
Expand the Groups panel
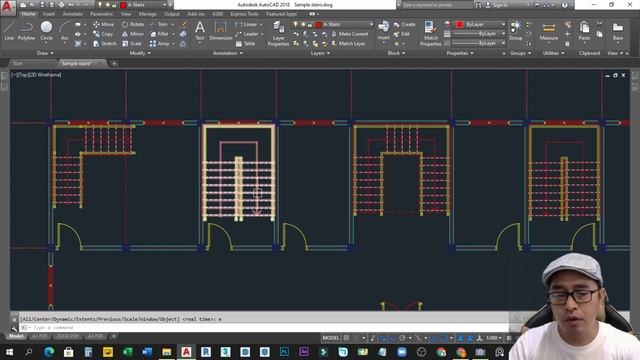pos(520,53)
